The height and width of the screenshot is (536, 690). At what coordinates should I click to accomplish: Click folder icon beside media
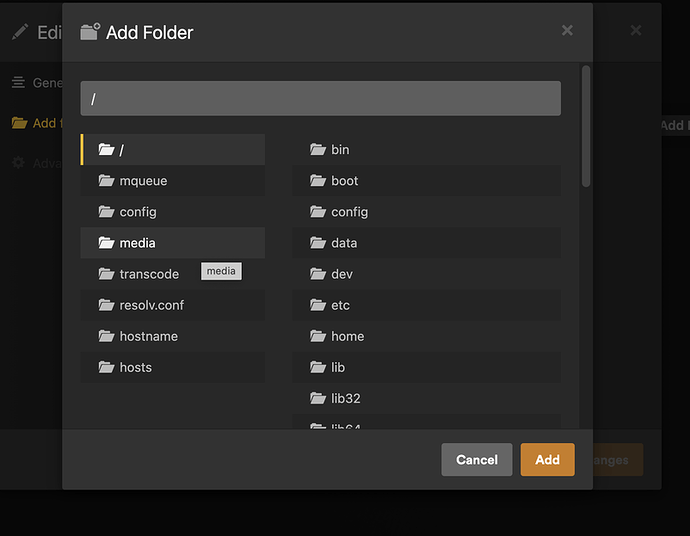(106, 243)
